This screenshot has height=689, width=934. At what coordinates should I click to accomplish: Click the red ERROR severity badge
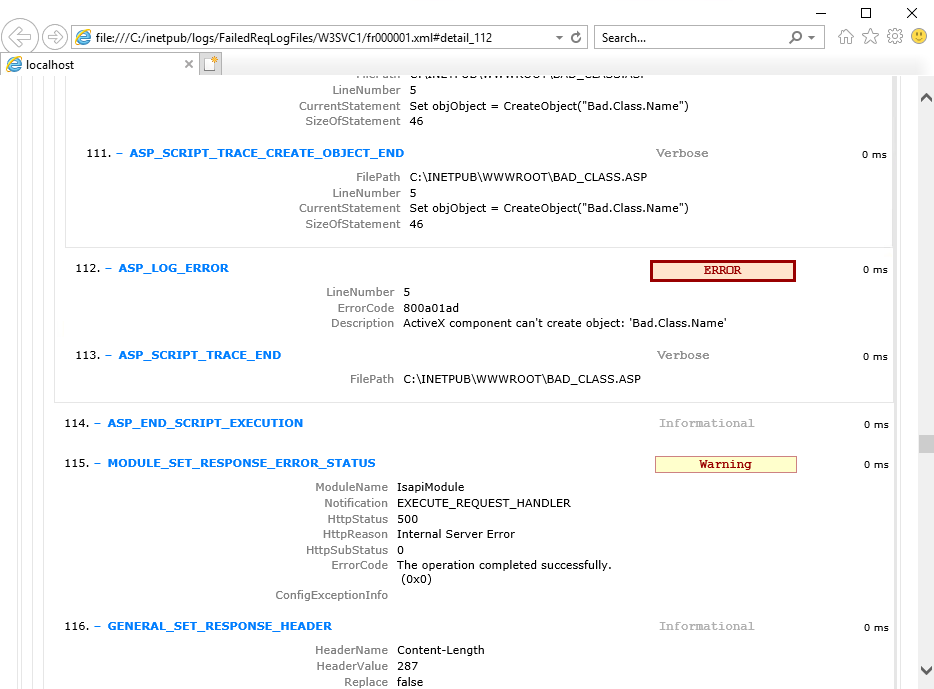[x=723, y=270]
